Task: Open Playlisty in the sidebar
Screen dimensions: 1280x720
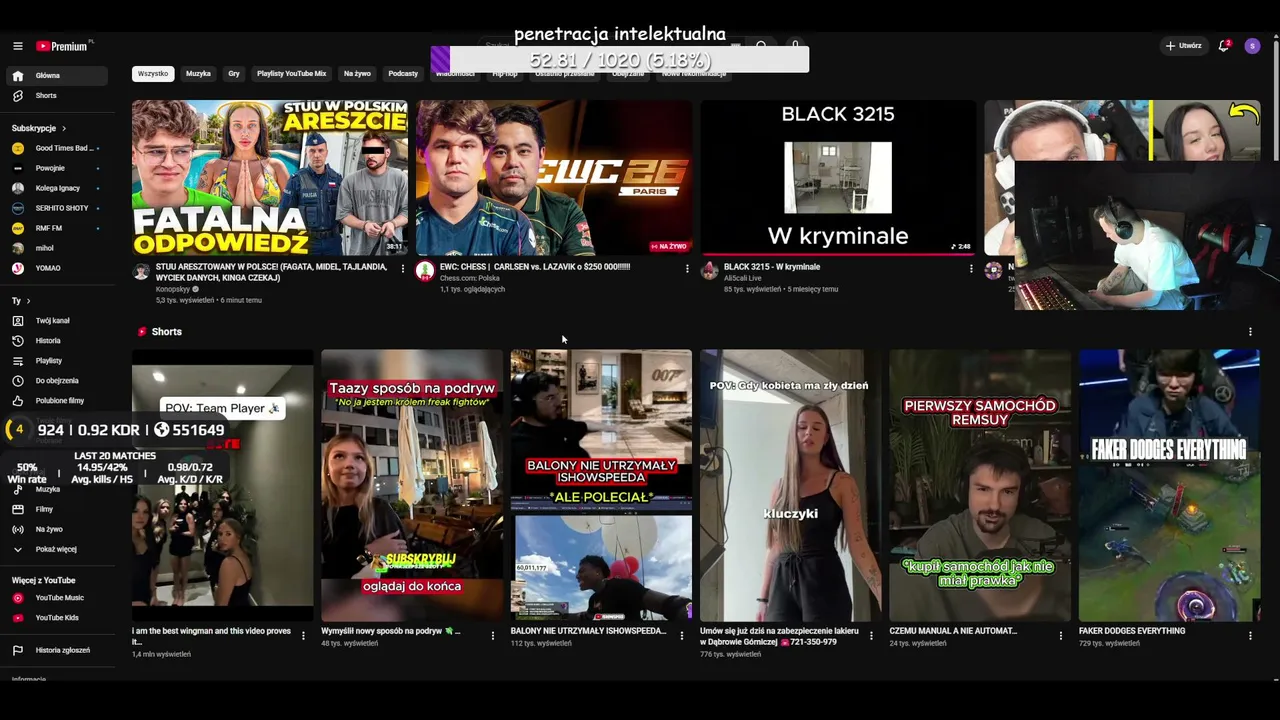Action: [56, 361]
